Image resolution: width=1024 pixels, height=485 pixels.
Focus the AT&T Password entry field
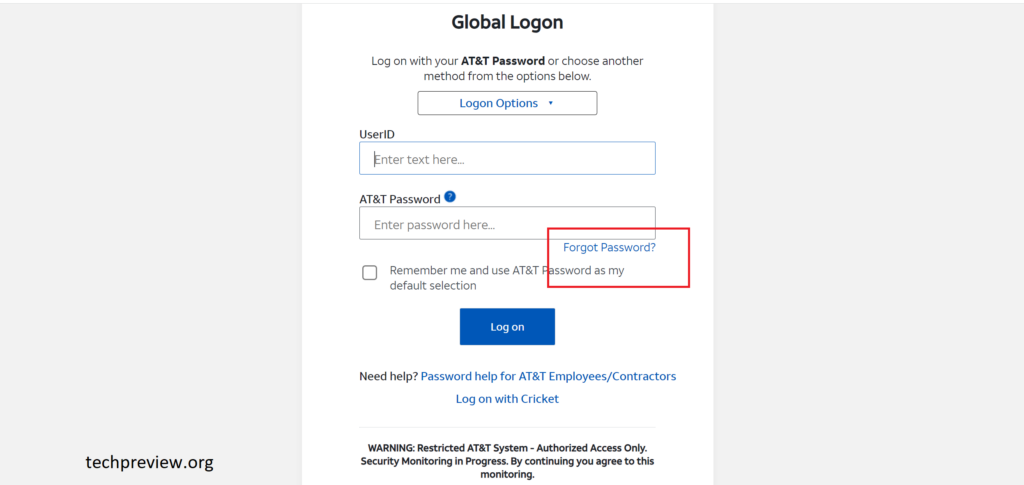[507, 224]
